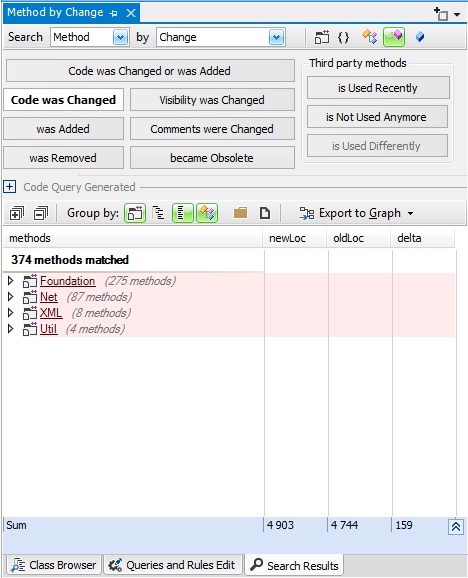The width and height of the screenshot is (468, 578).
Task: Click the became Obsolete button
Action: pos(212,158)
